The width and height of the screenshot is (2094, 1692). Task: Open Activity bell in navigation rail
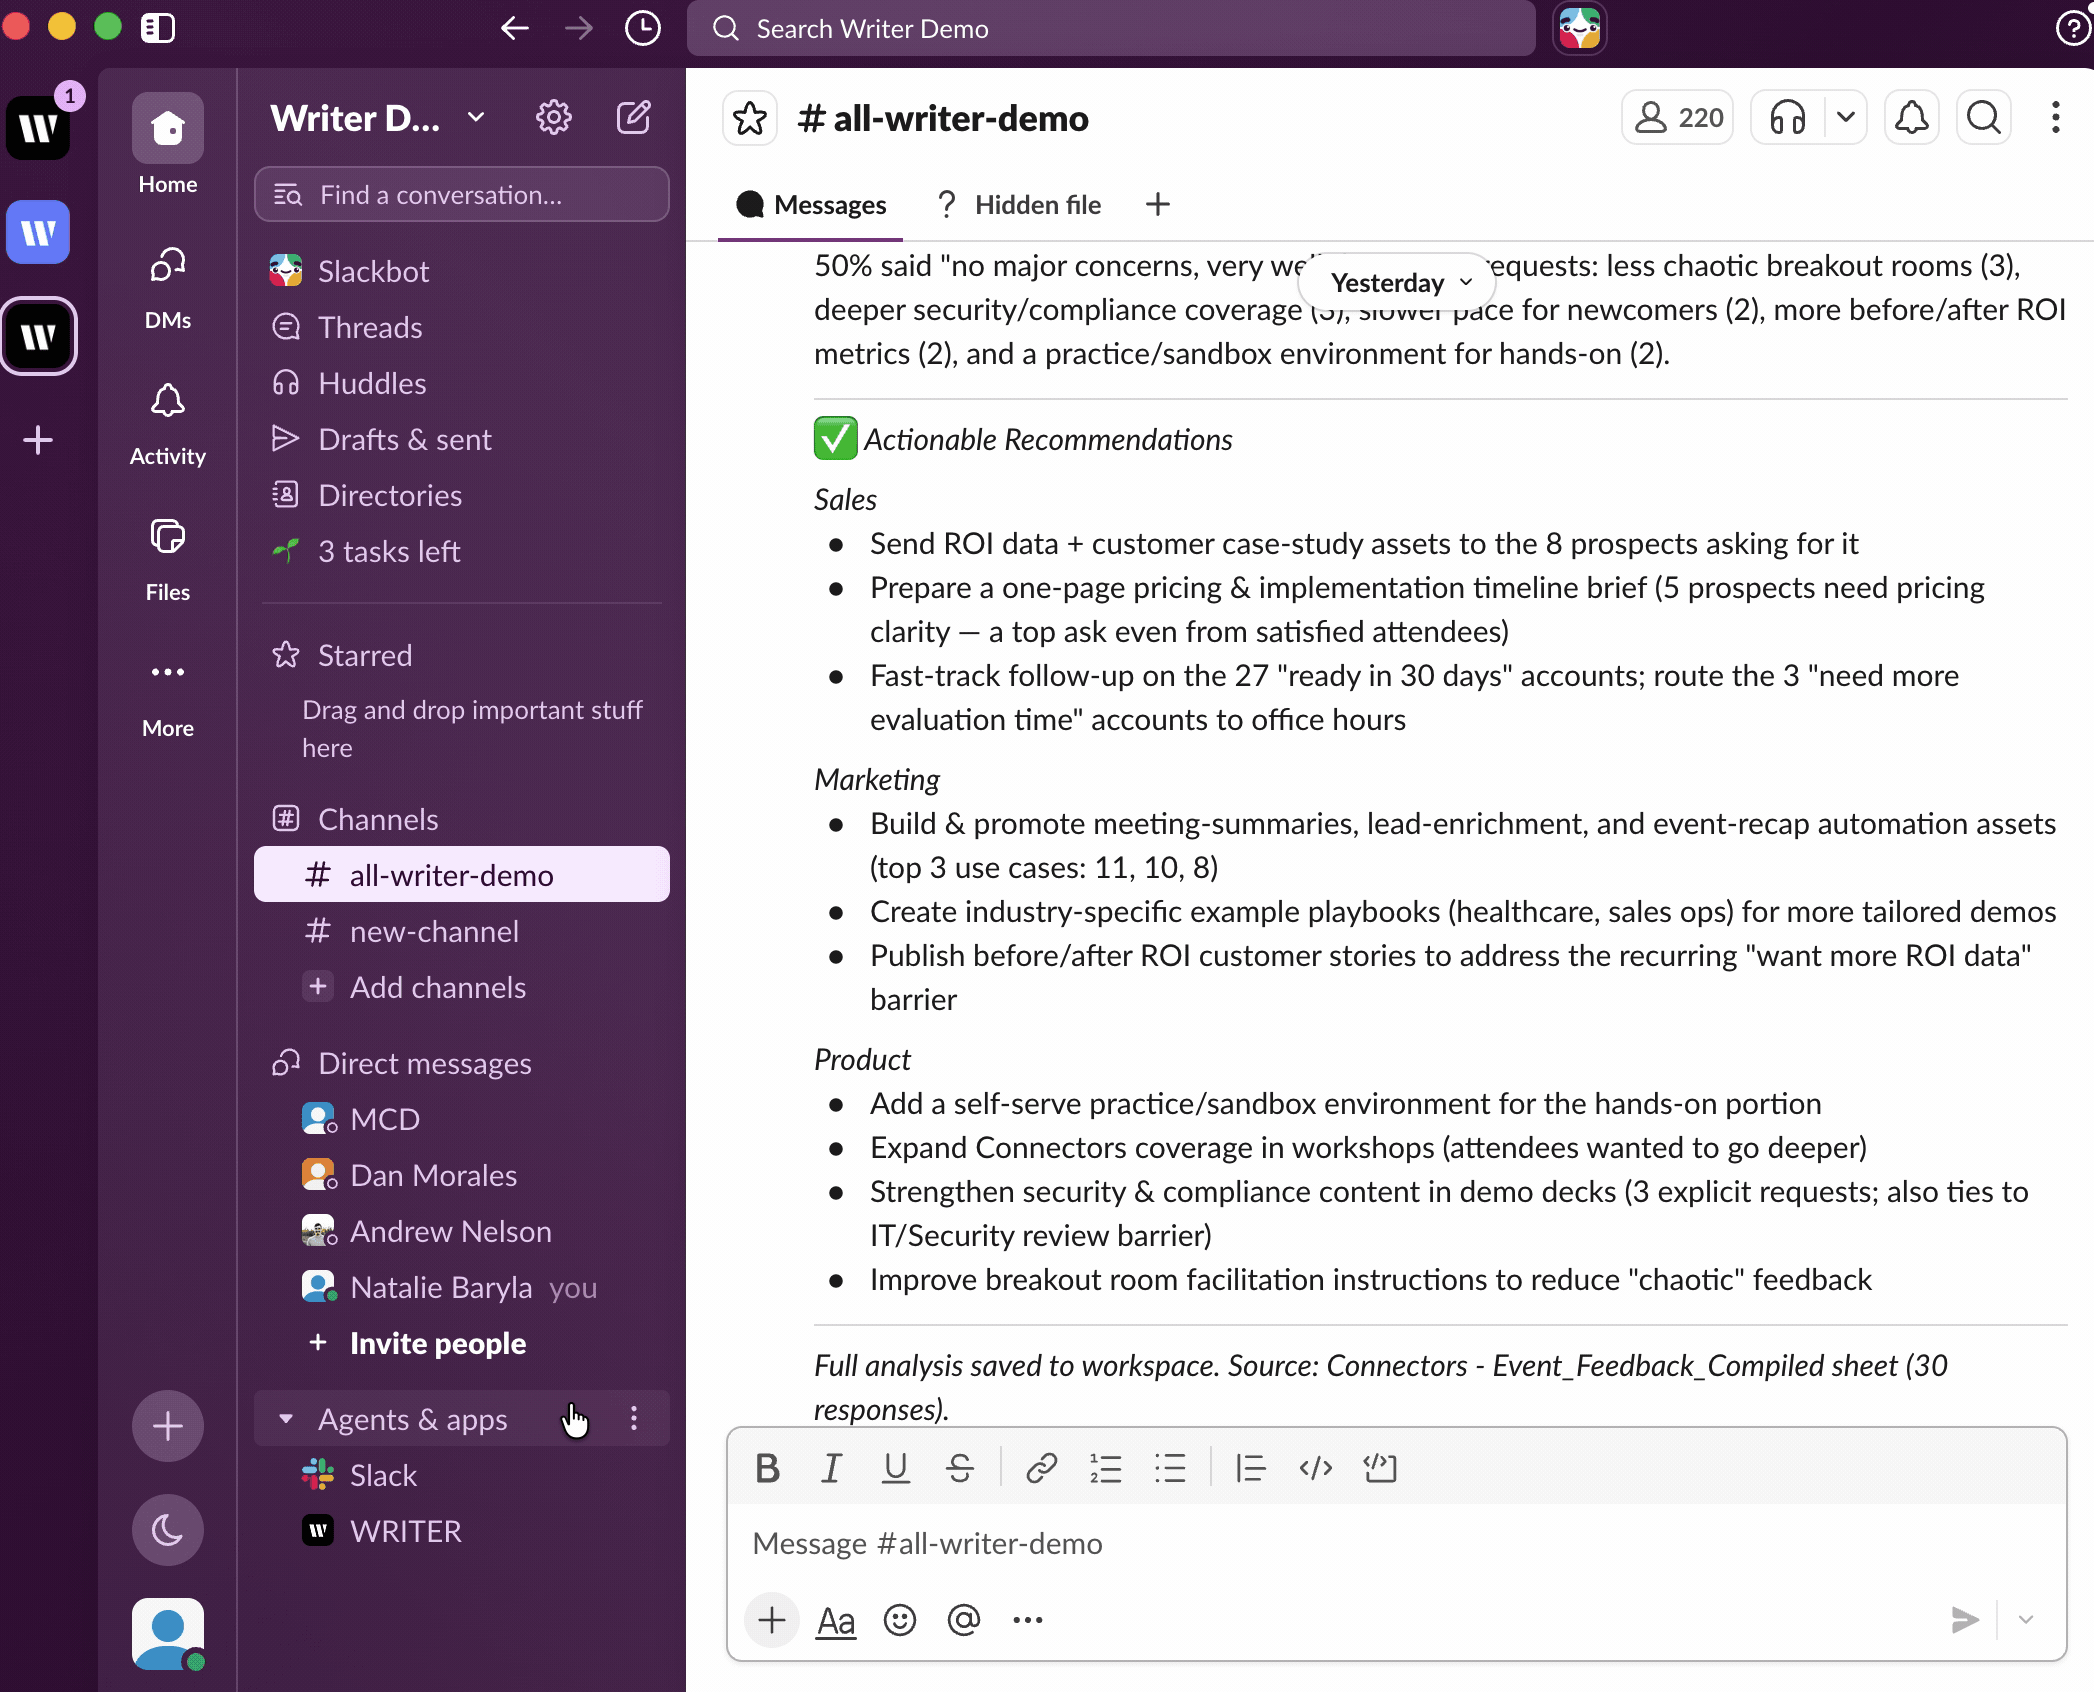coord(168,424)
